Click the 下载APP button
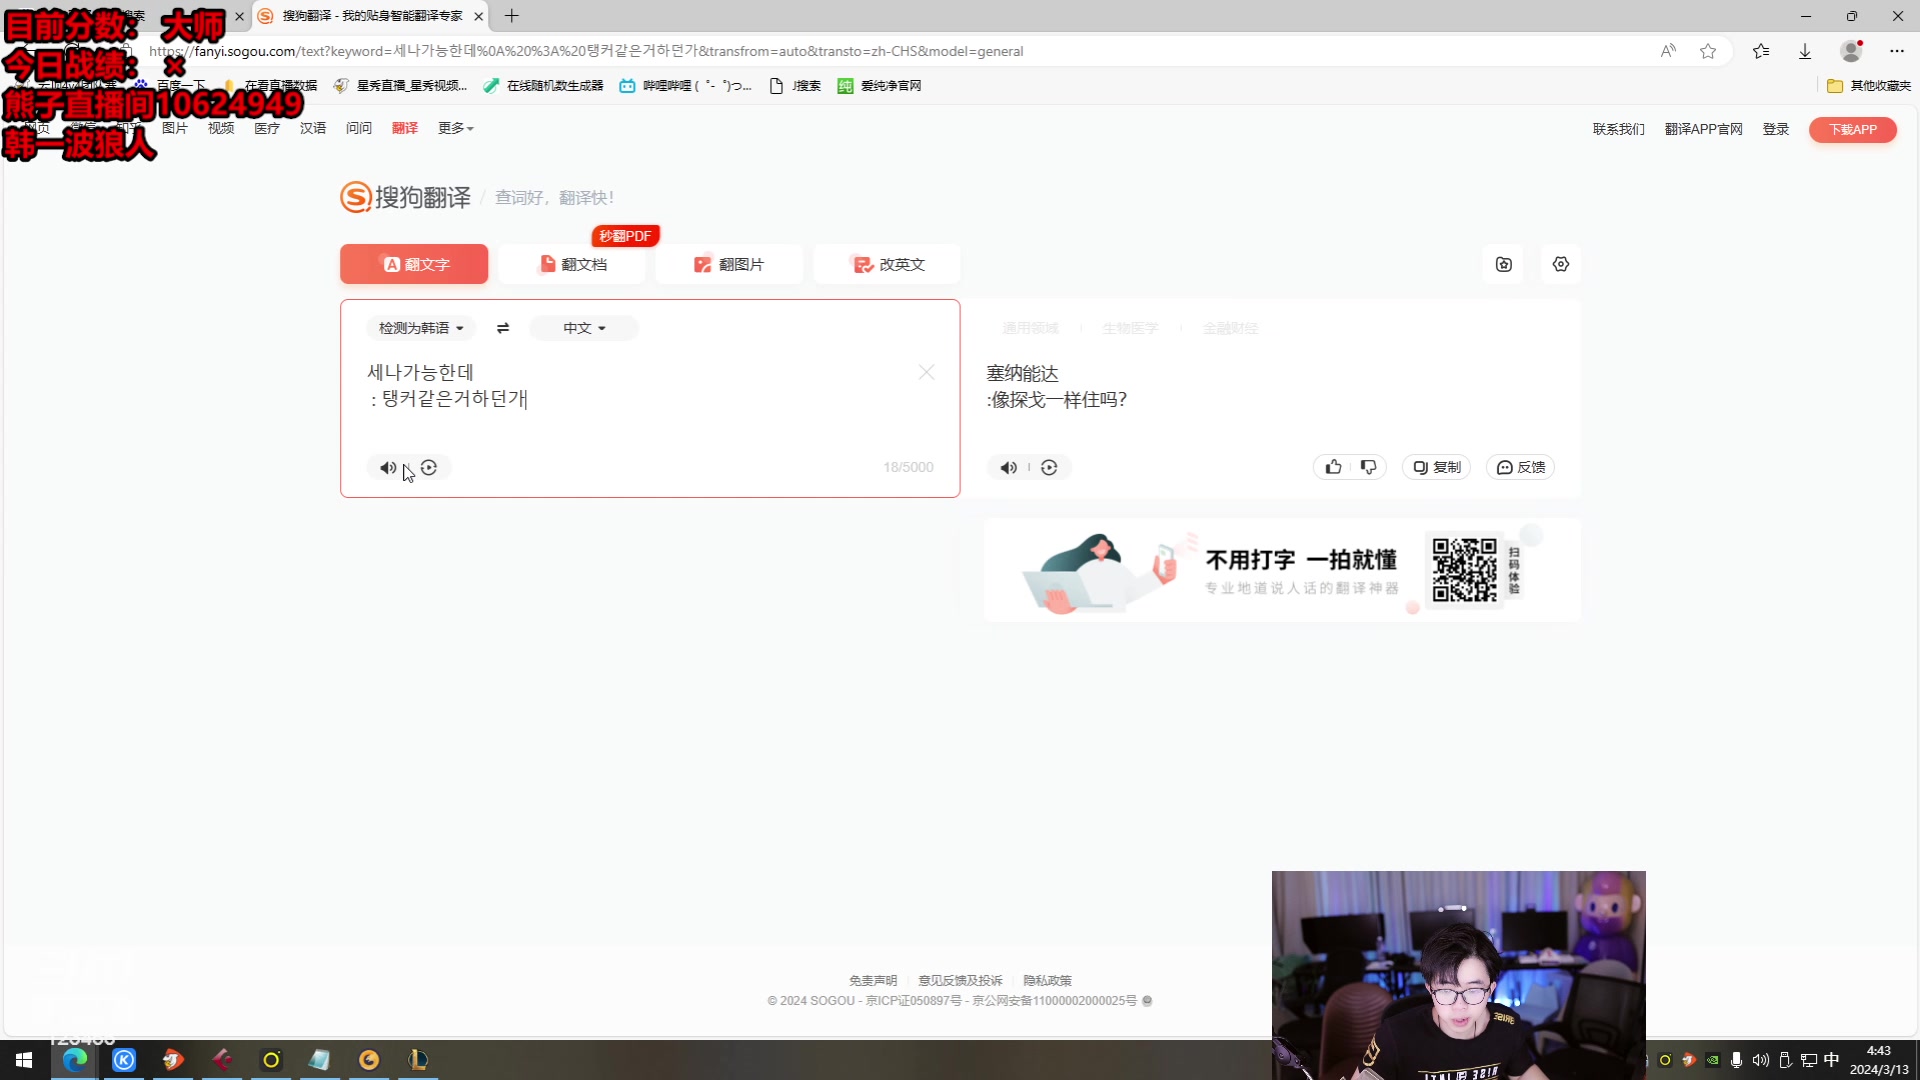 coord(1852,129)
